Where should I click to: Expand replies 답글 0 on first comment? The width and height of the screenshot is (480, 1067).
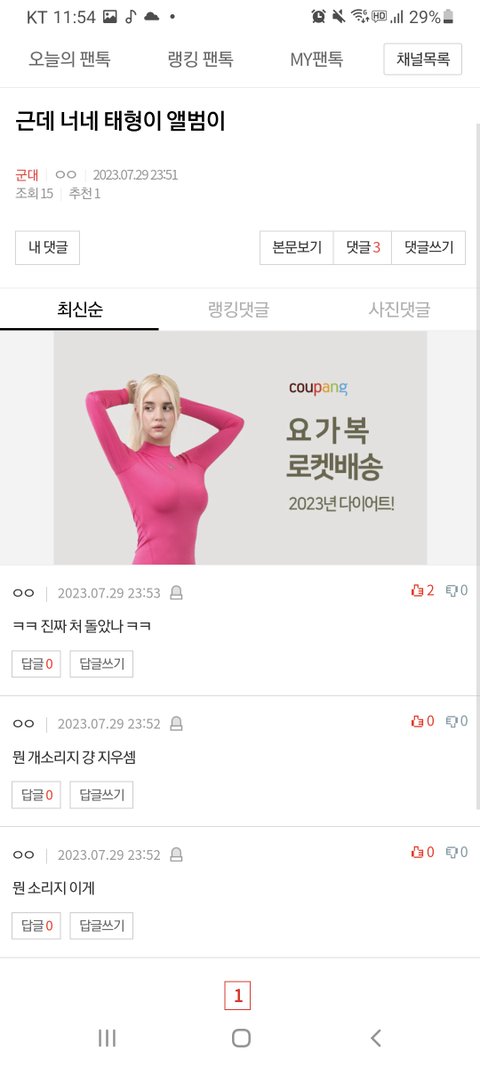[36, 664]
